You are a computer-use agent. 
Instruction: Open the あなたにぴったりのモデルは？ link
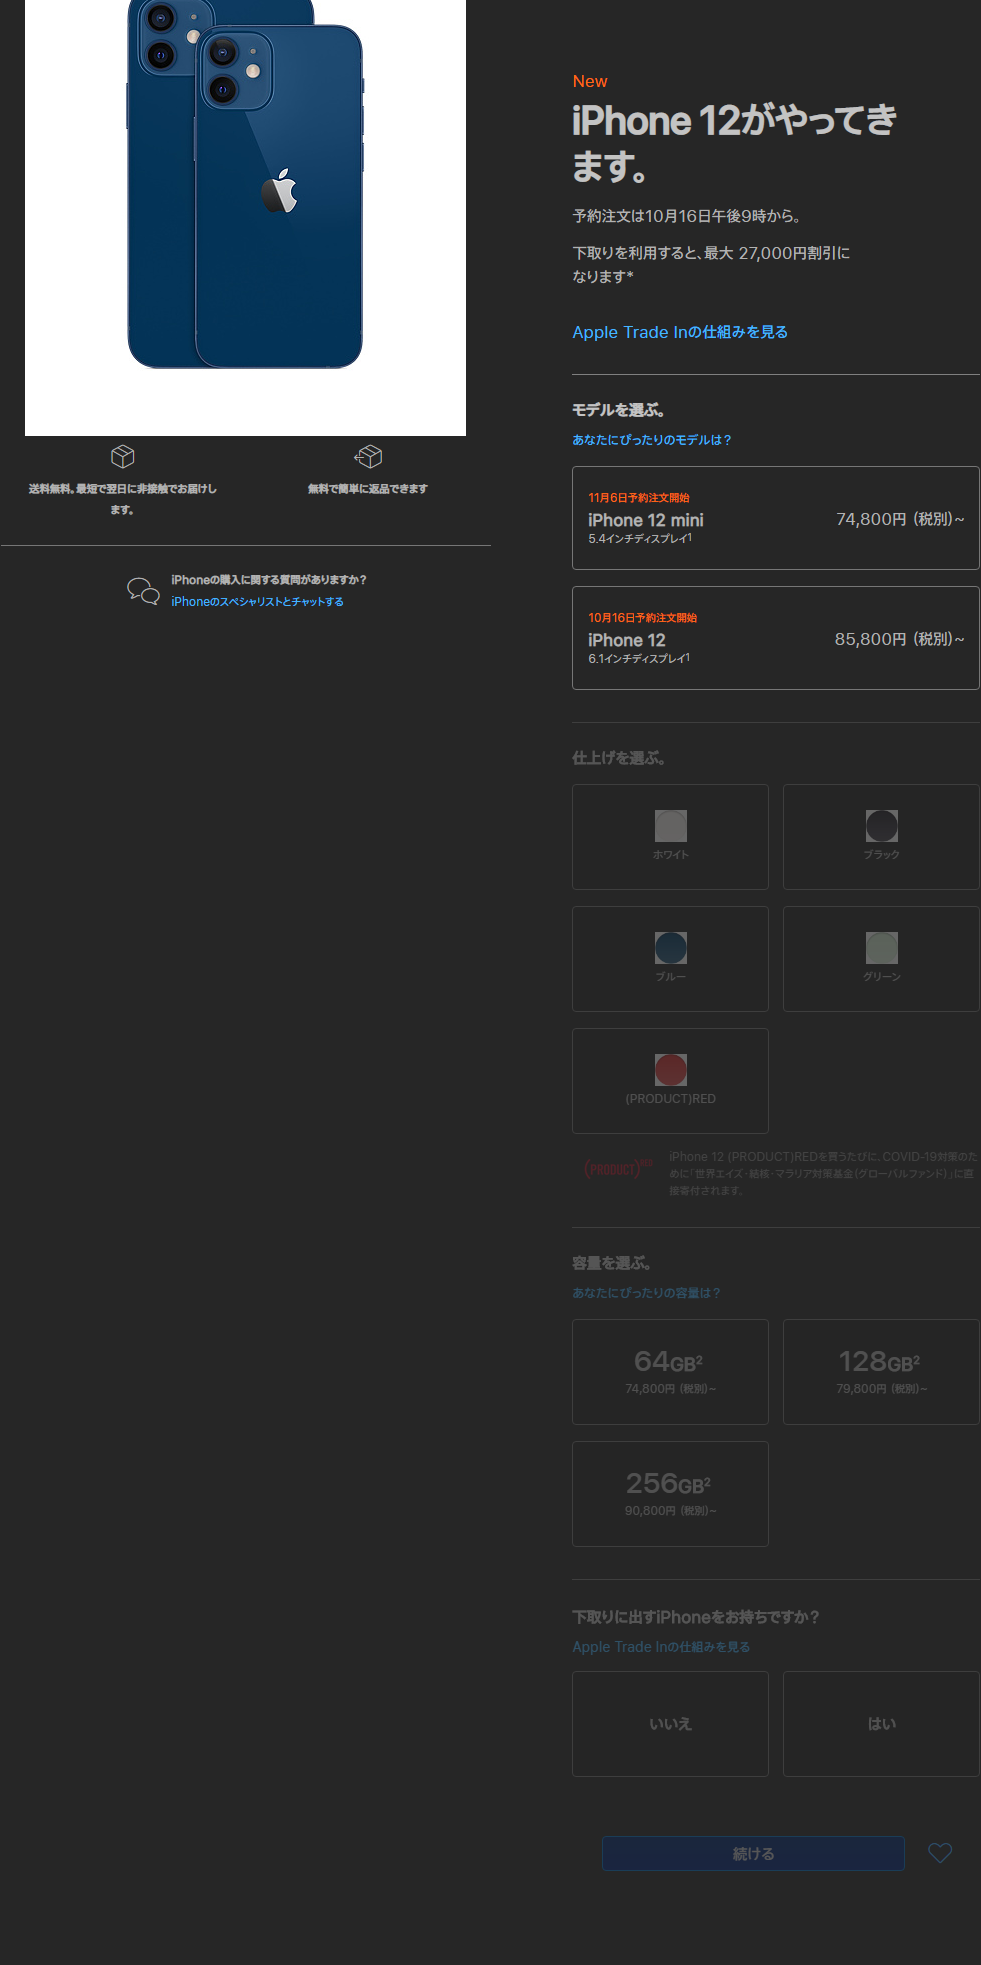pos(652,440)
